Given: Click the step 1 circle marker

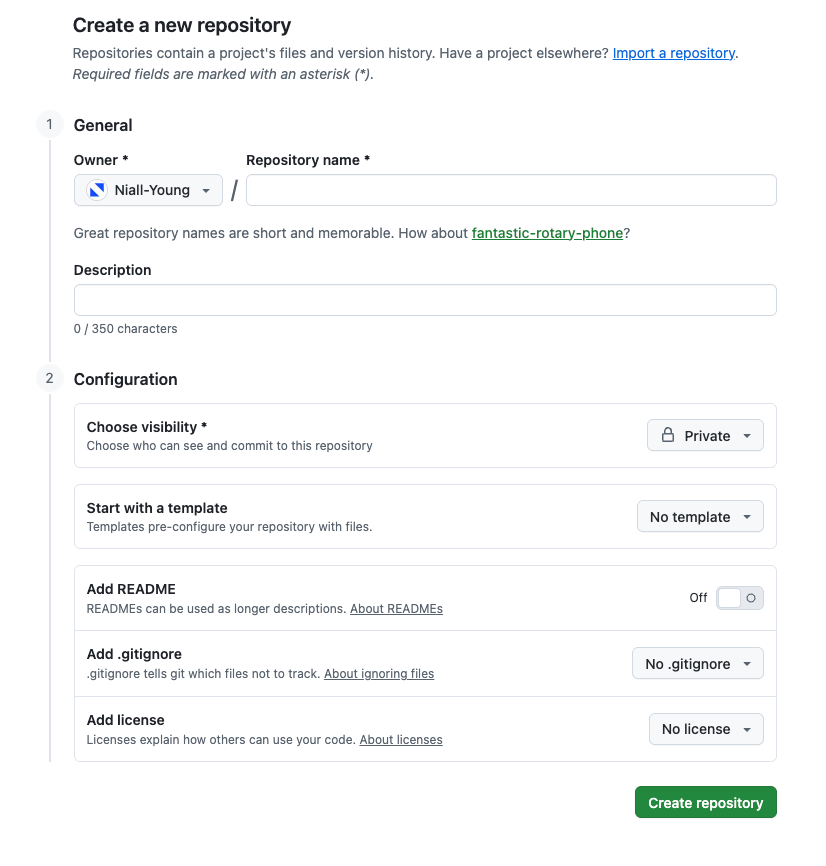Looking at the screenshot, I should pyautogui.click(x=50, y=124).
